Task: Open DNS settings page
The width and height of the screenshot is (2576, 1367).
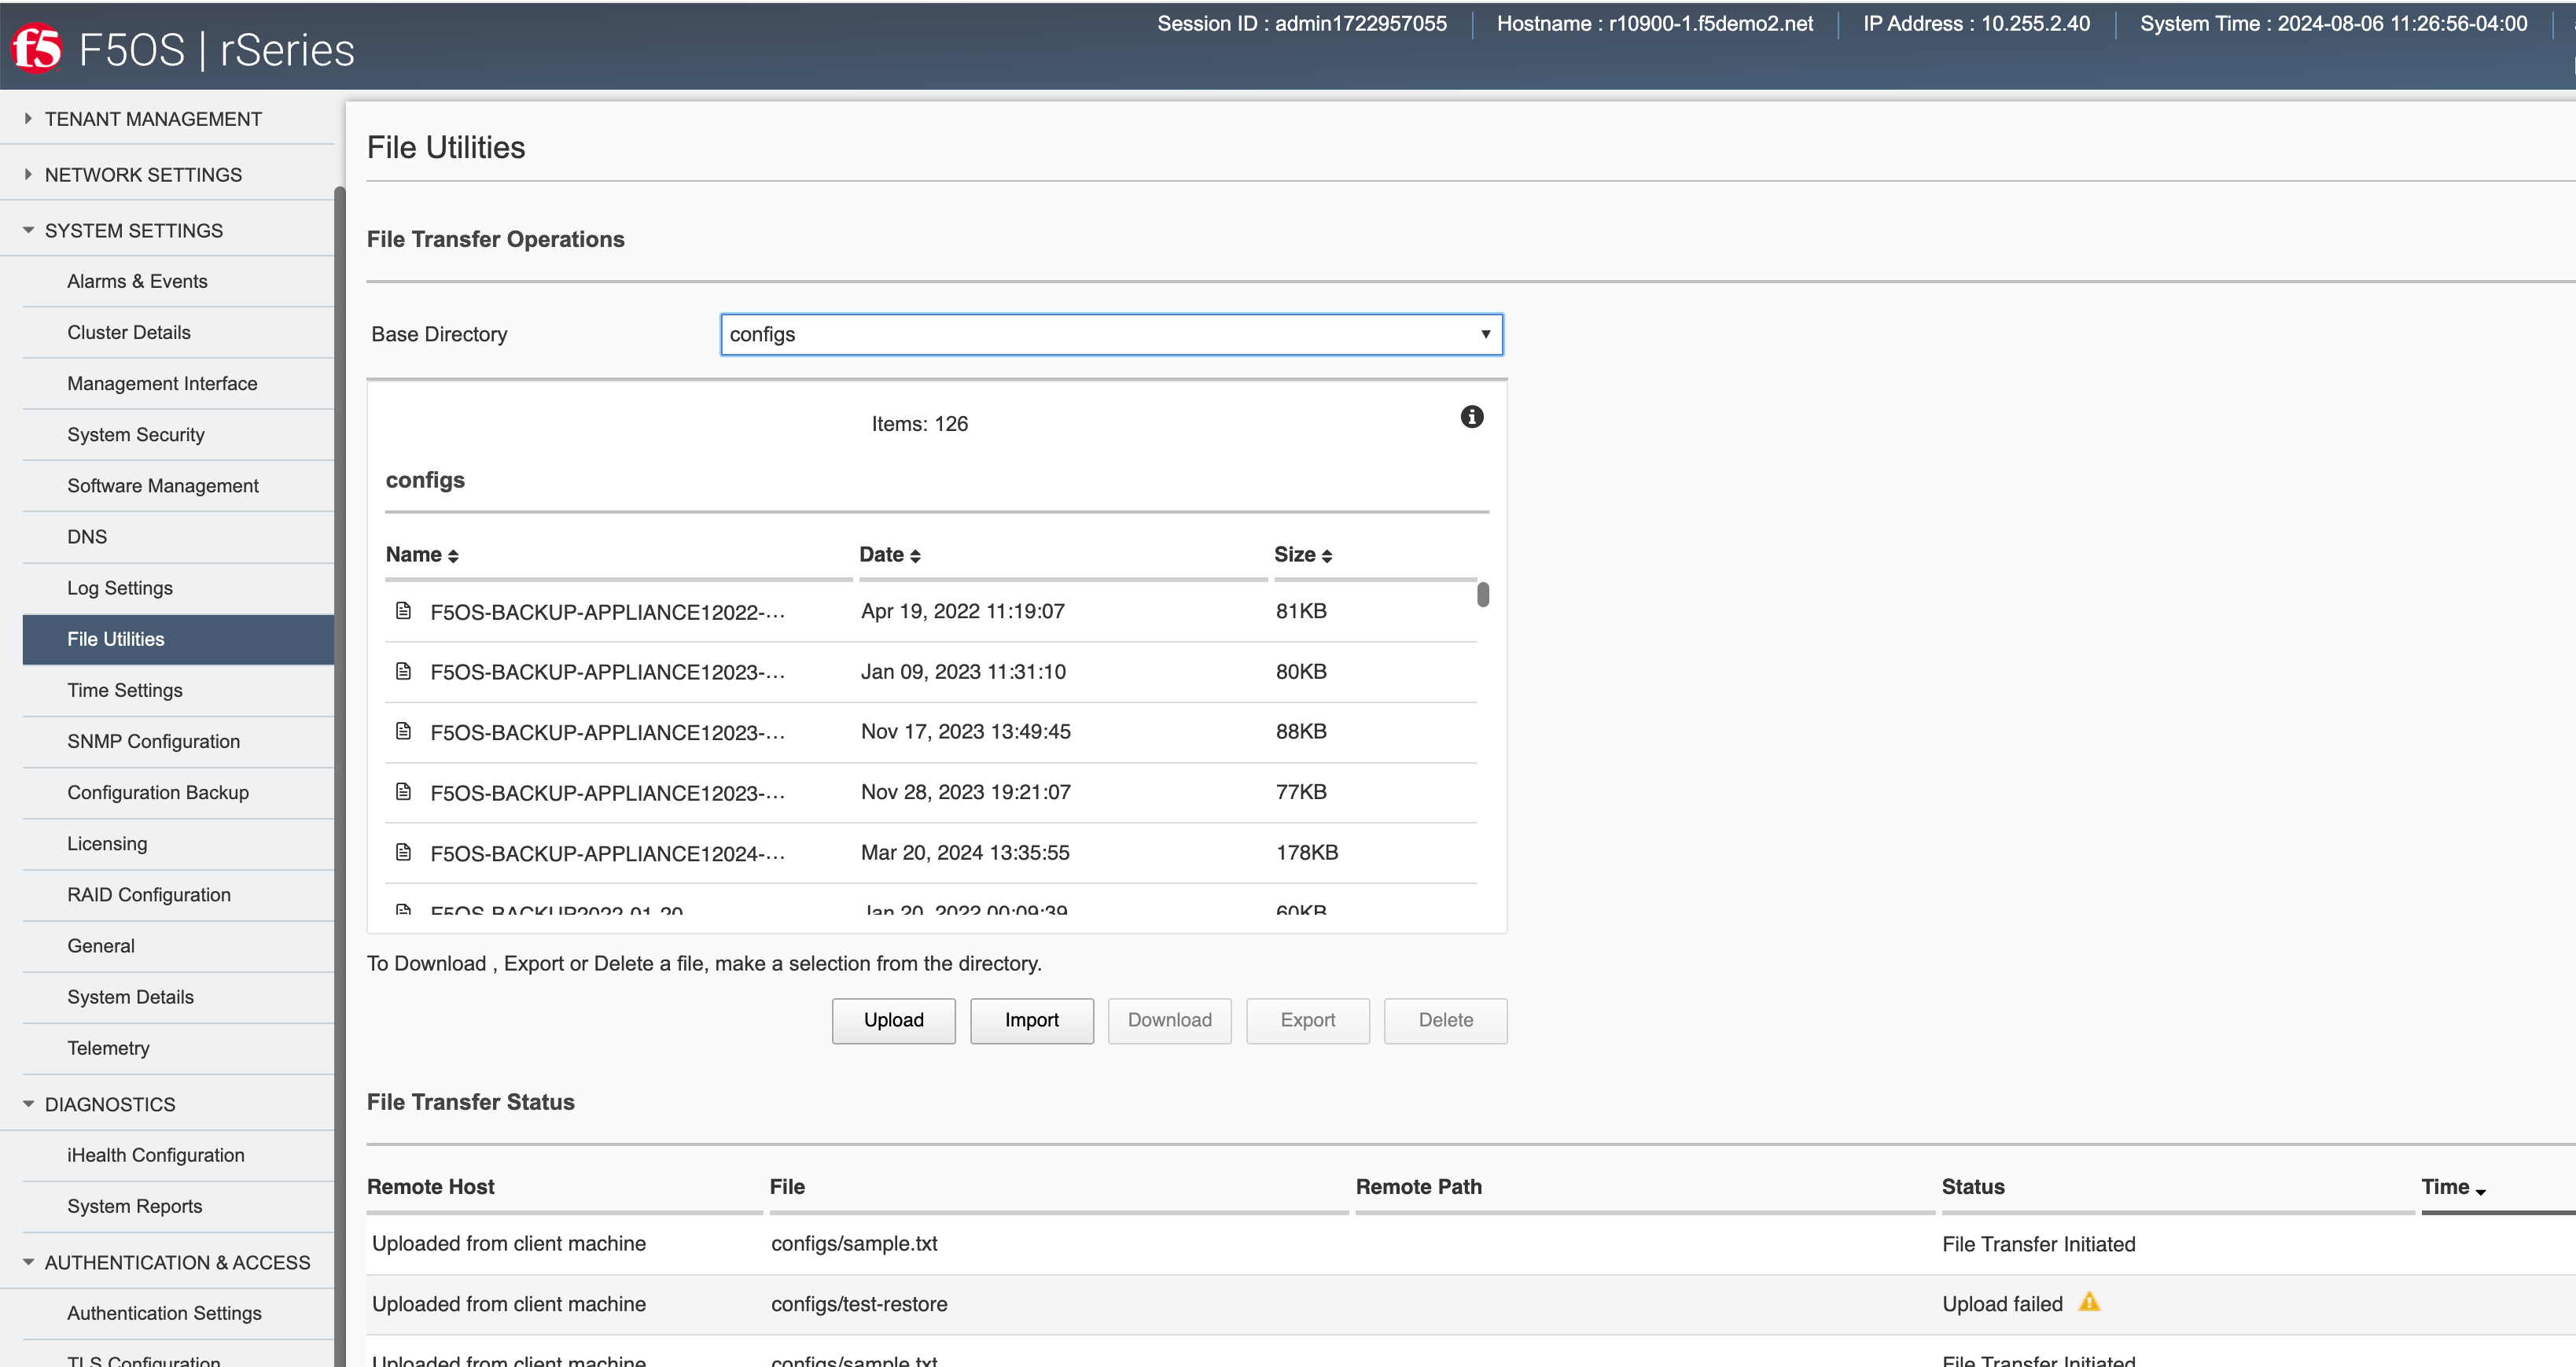Action: [87, 537]
